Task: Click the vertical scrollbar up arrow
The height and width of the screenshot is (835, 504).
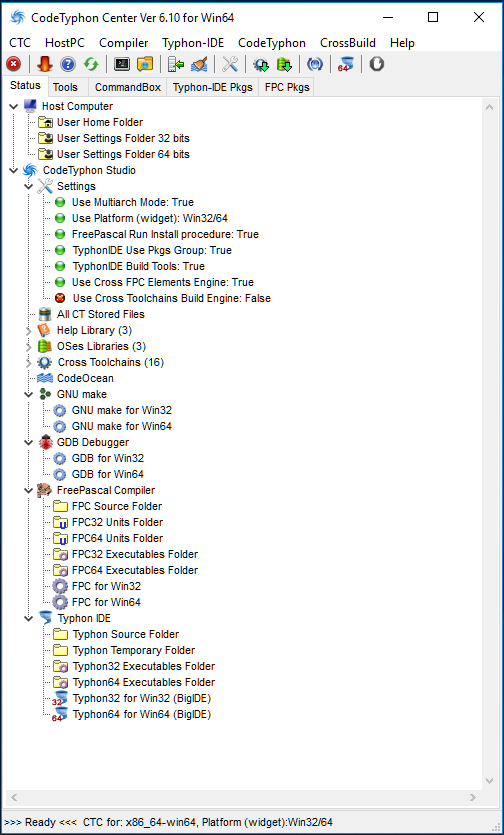Action: [x=490, y=107]
